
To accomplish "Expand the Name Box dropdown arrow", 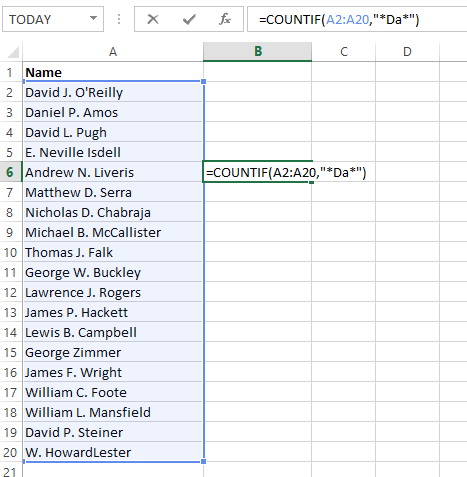I will [x=93, y=19].
